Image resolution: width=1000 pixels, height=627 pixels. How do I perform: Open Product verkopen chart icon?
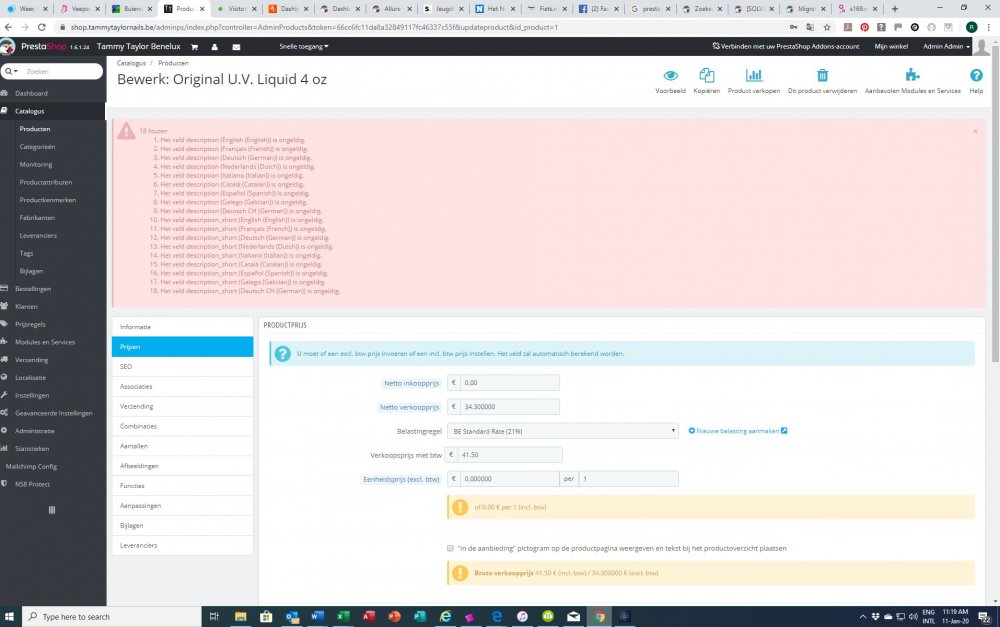(x=754, y=75)
